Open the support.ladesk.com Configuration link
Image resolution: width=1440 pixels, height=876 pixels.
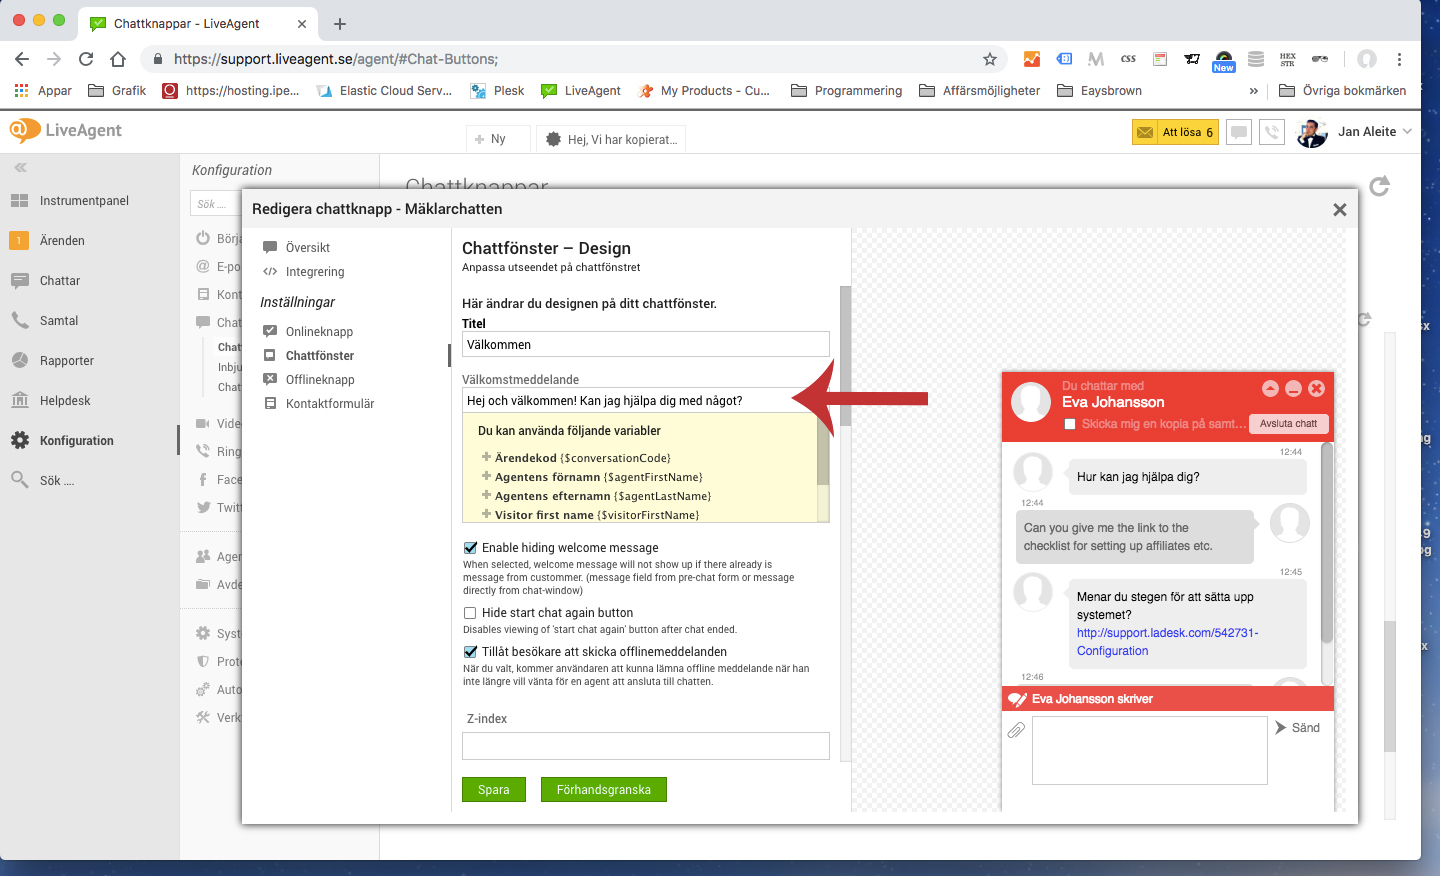[x=1168, y=642]
